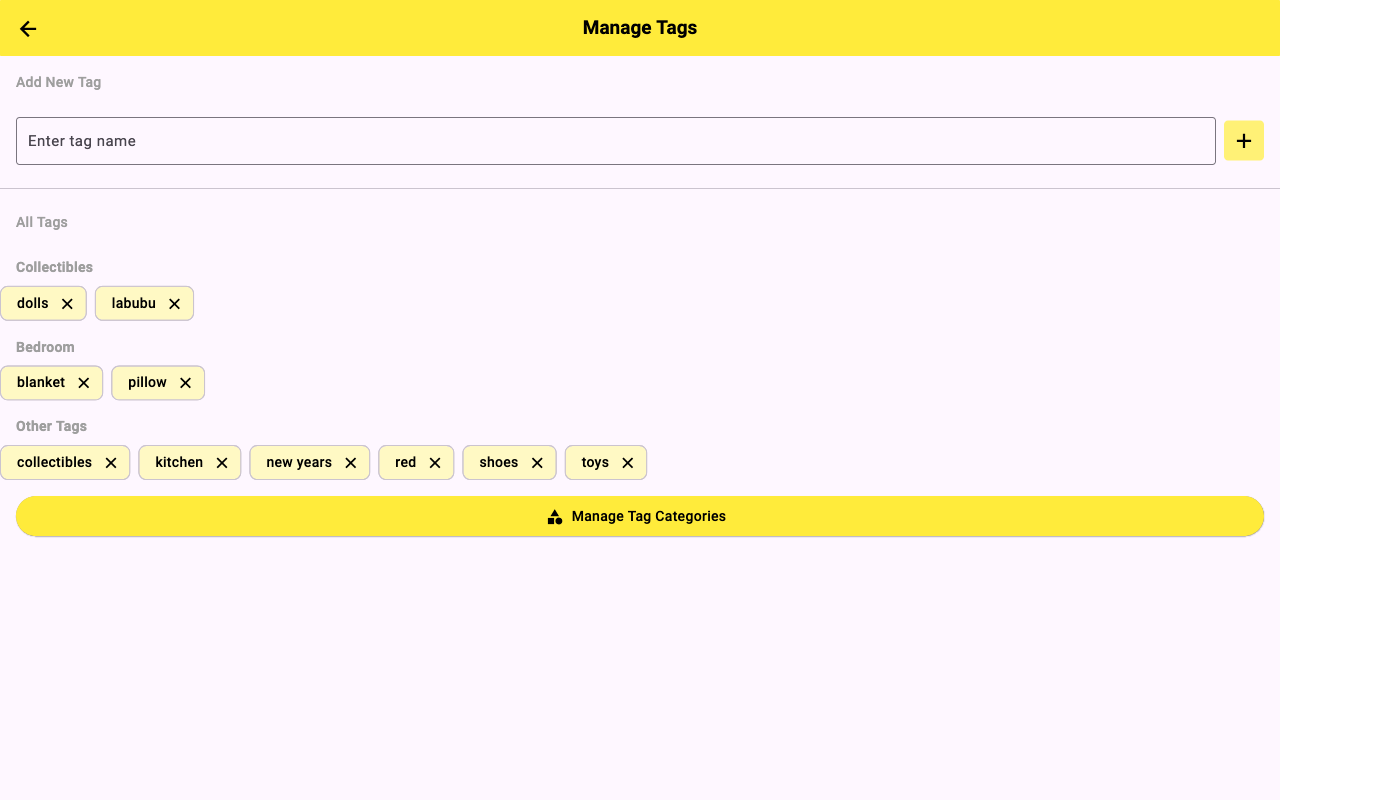Click the Manage Tags title

[639, 27]
